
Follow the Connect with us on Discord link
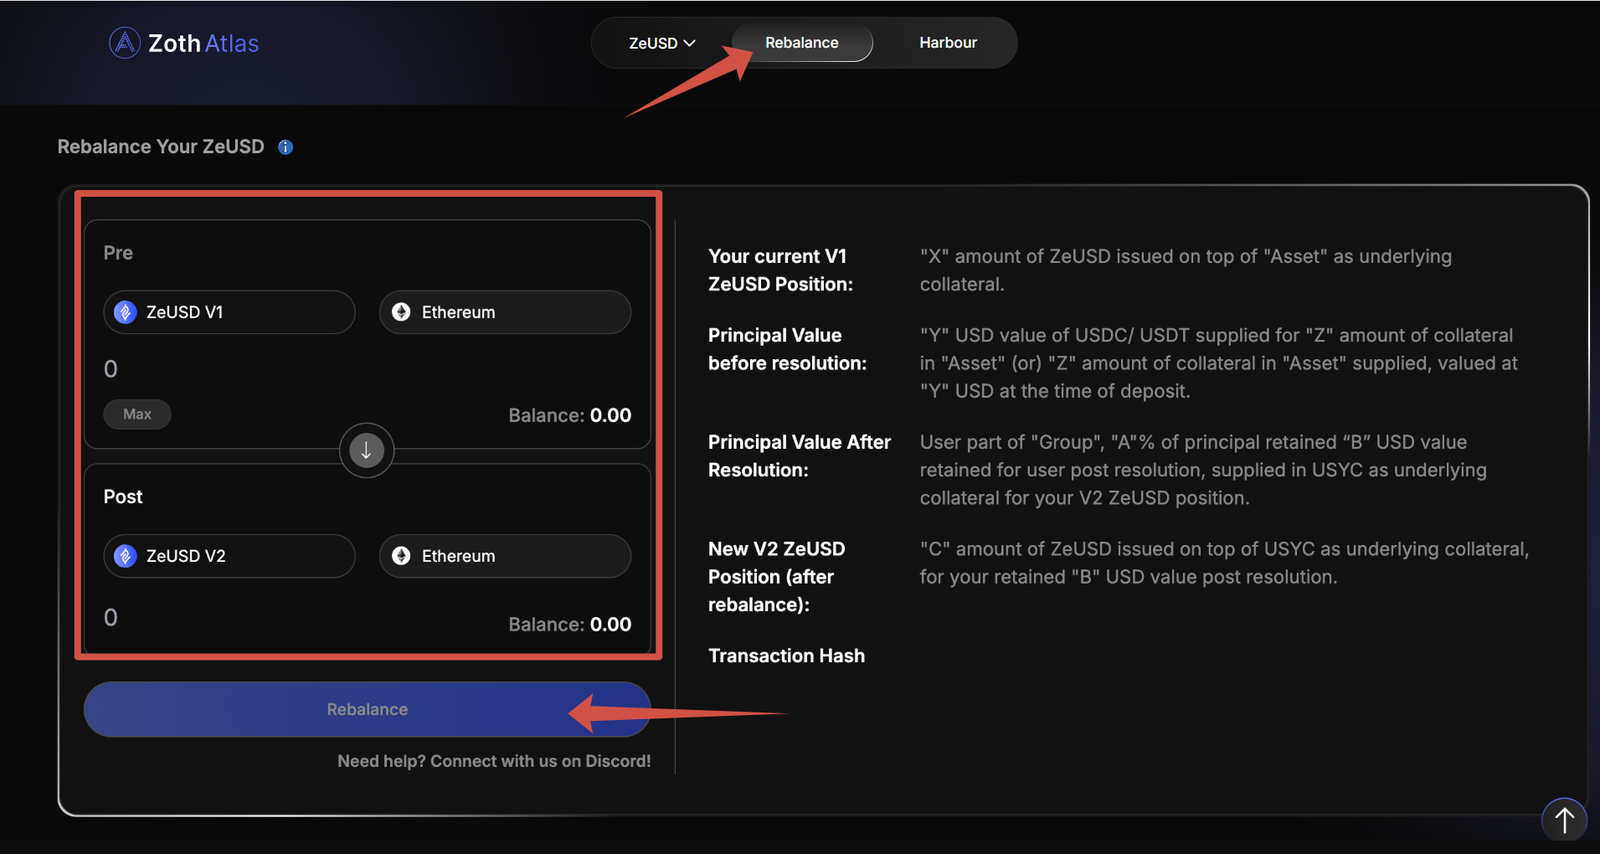click(x=494, y=761)
